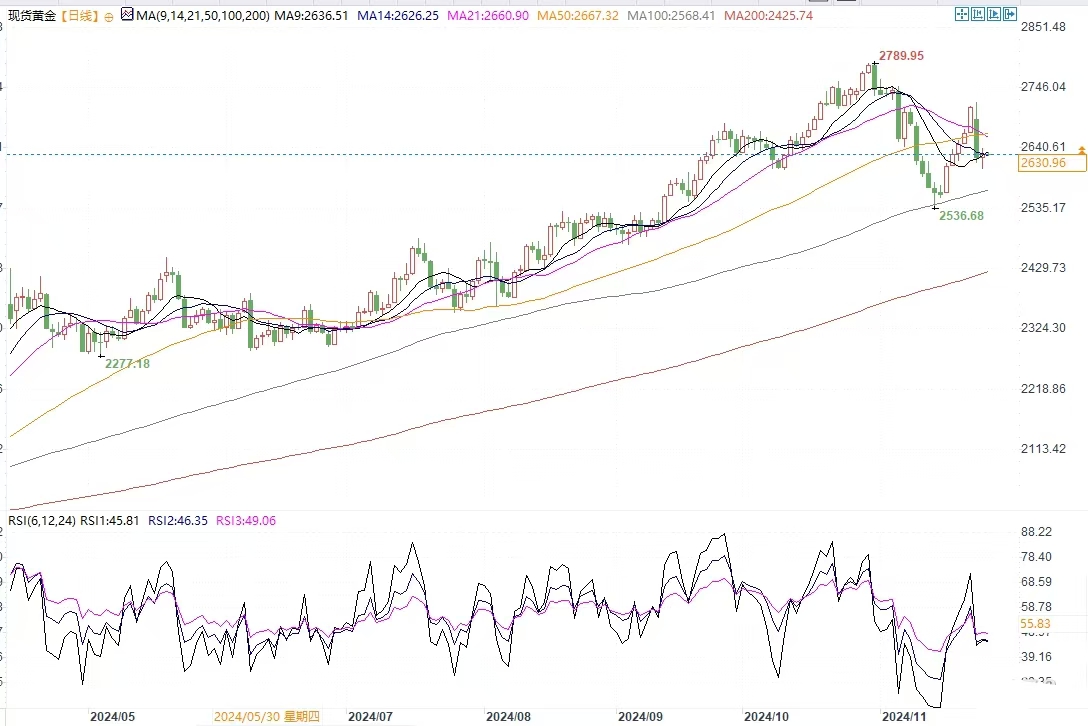Click the 2851.48 price axis label
Viewport: 1088px width, 726px height.
1043,27
